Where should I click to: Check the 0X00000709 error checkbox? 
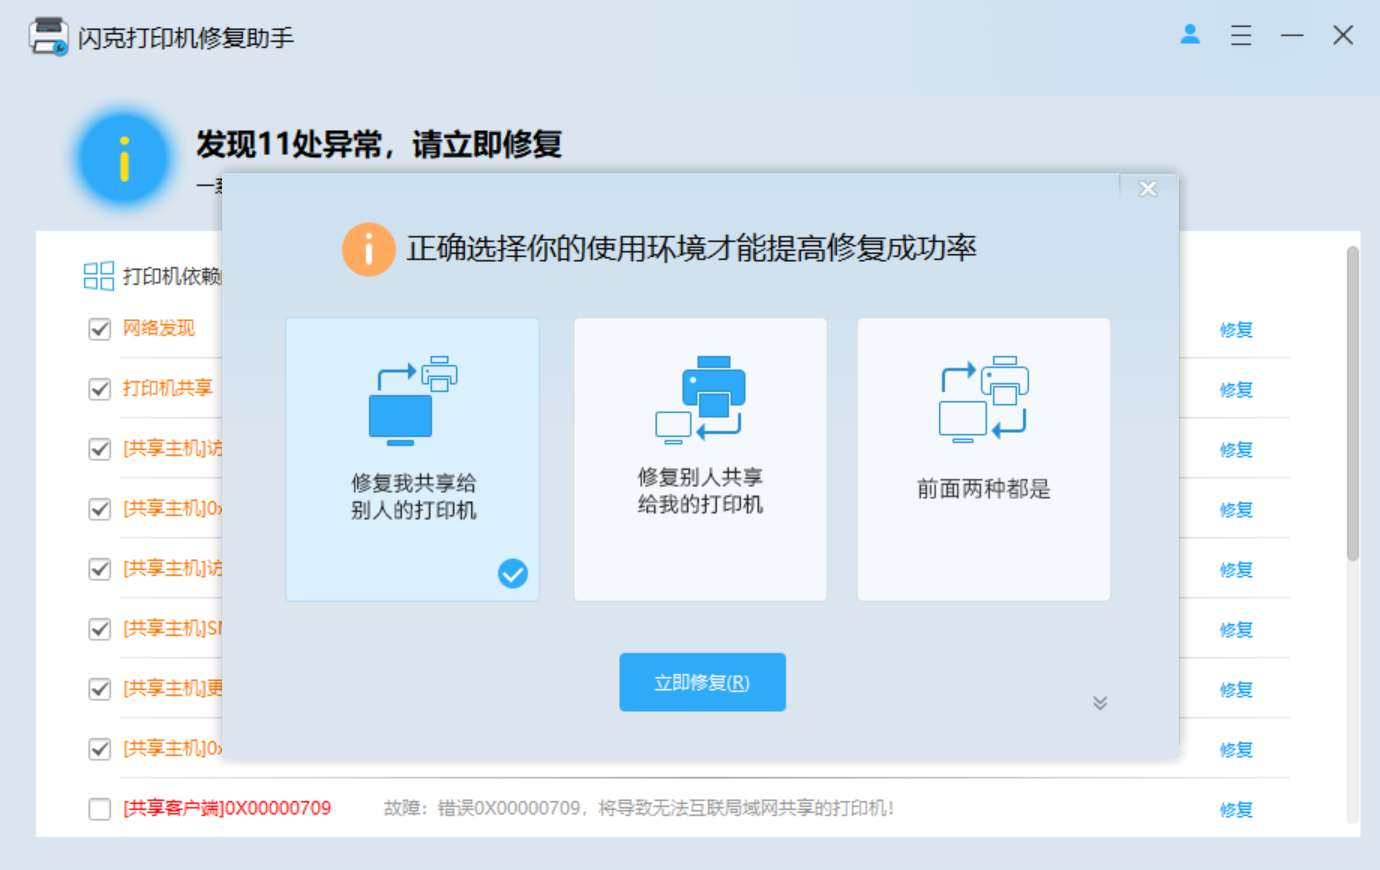99,809
